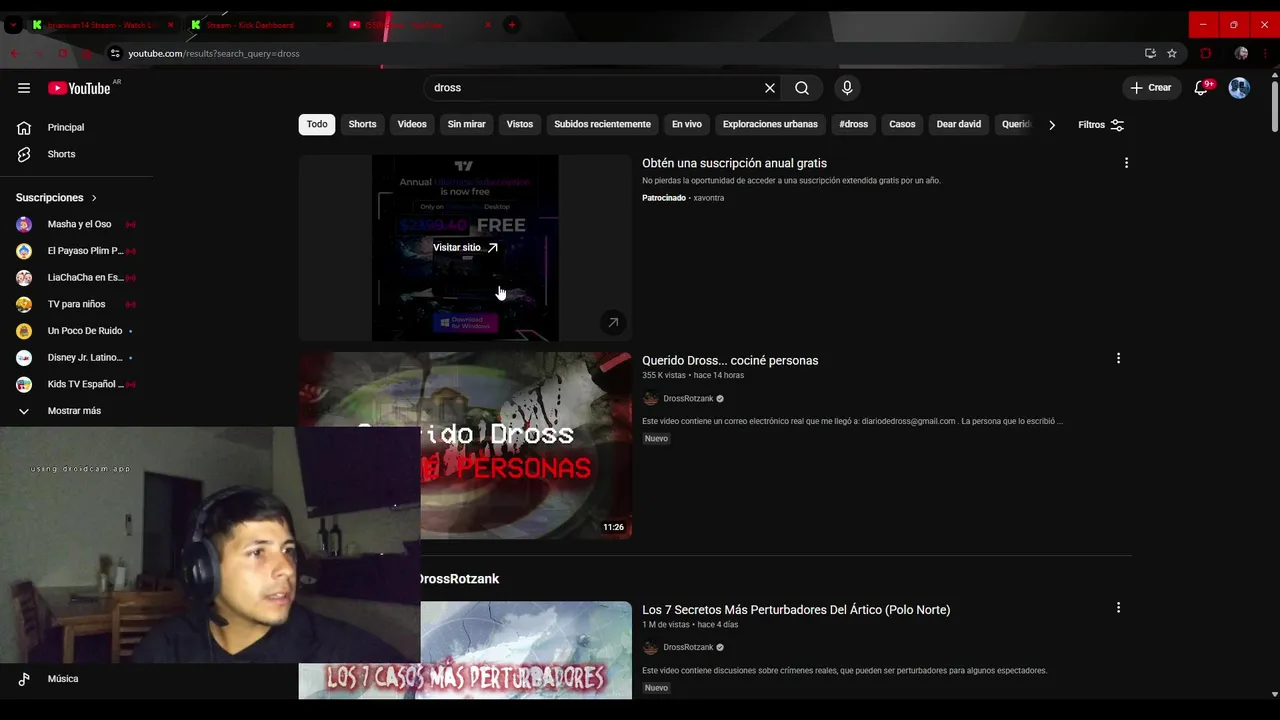Open the browser tab search dropdown
Screen dimensions: 1280x720
[x=13, y=24]
